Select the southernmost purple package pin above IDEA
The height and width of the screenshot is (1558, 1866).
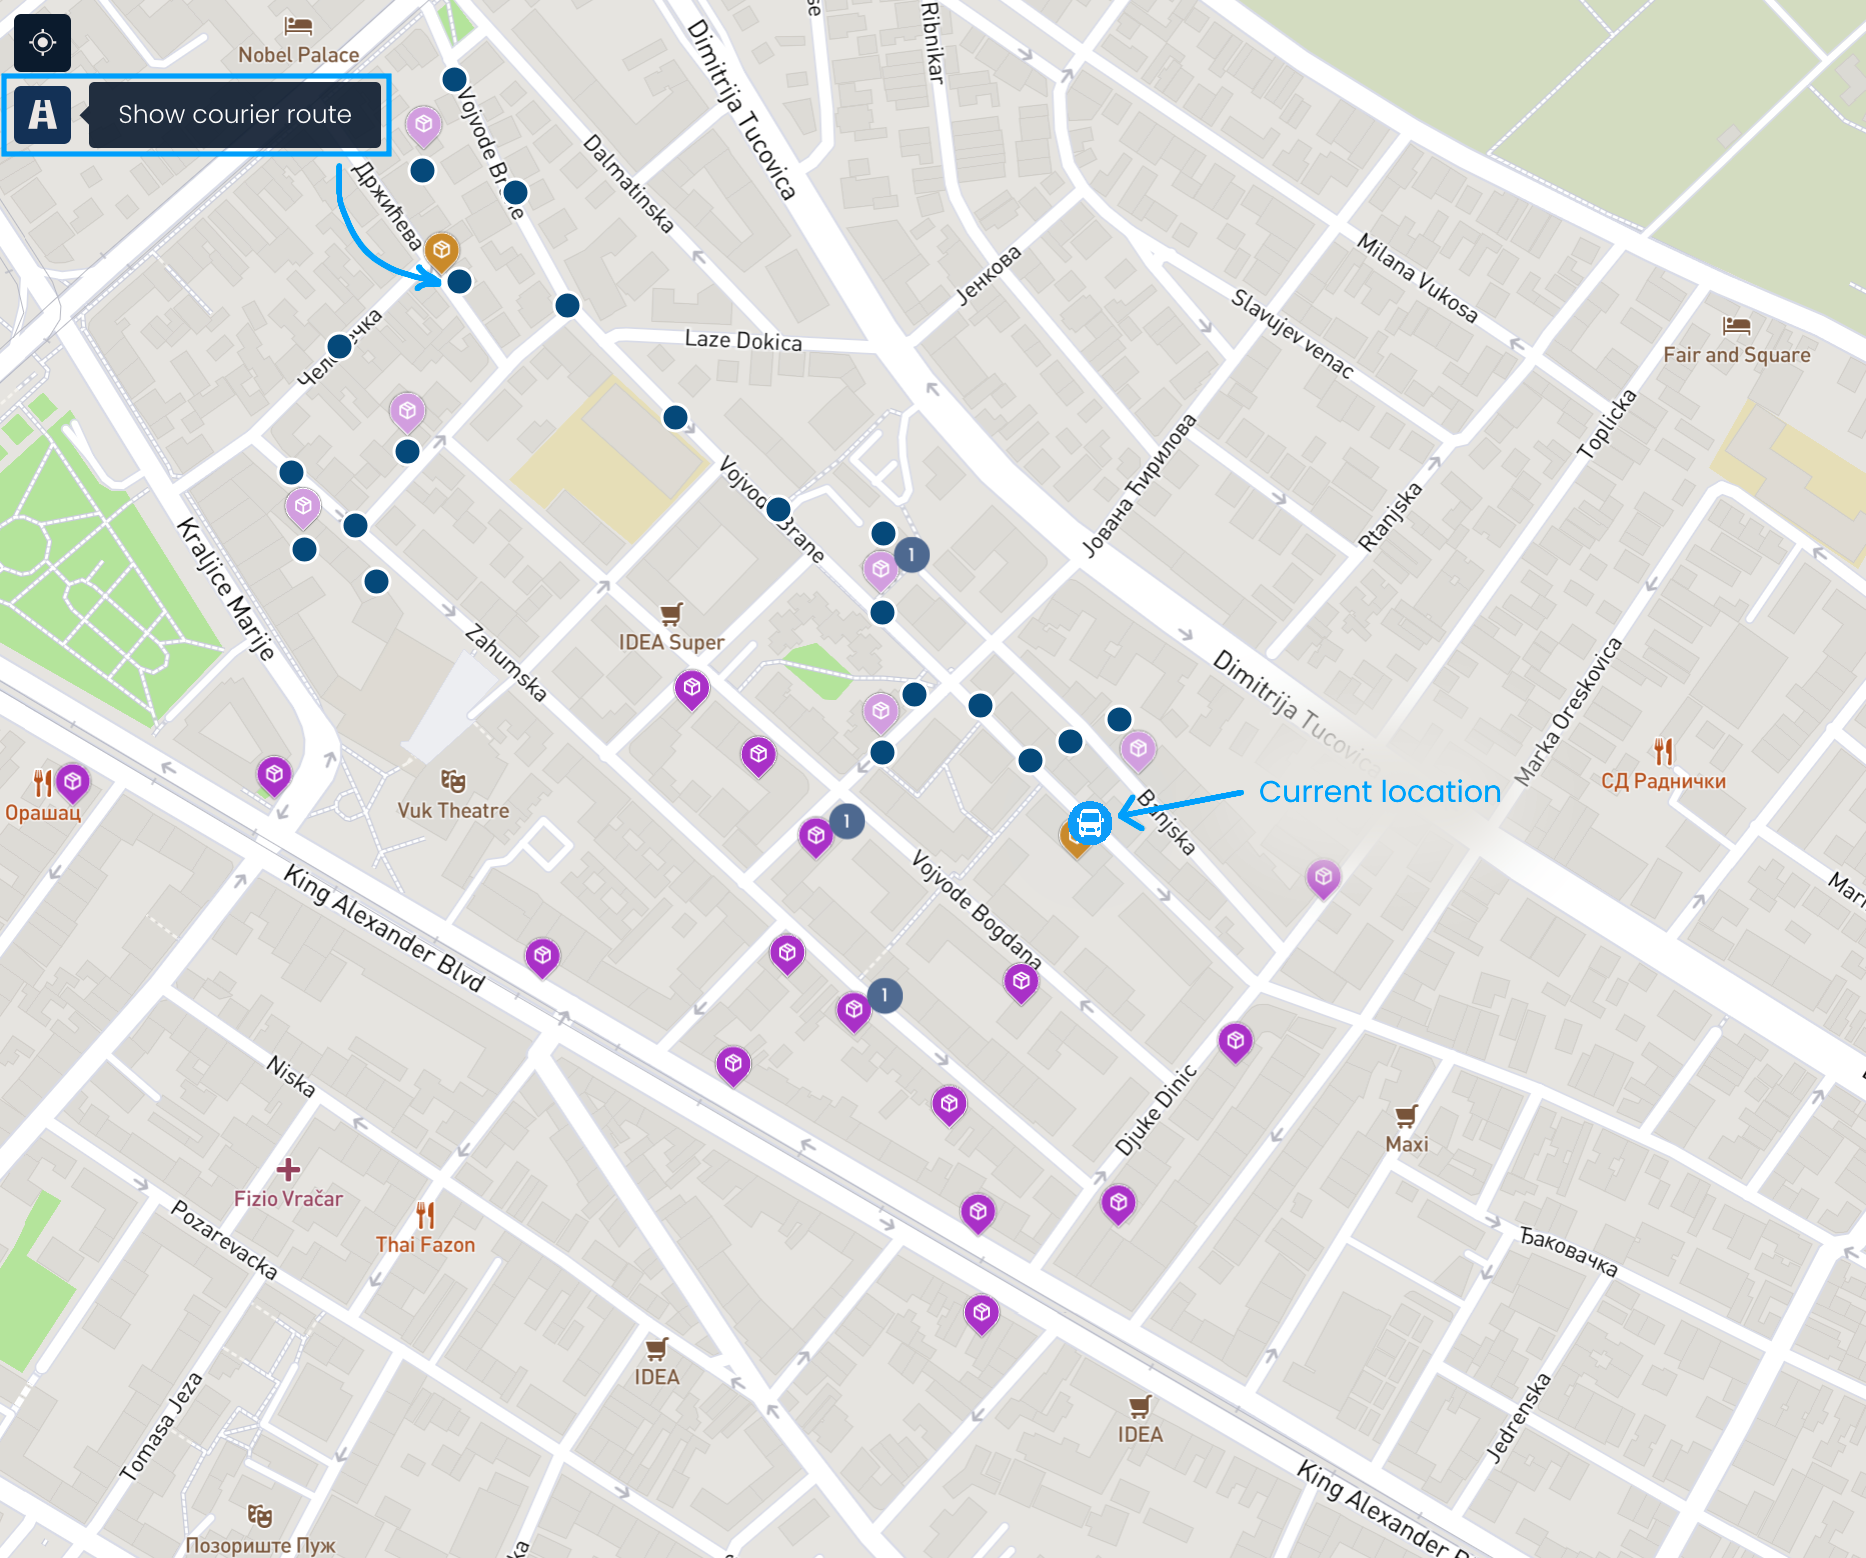coord(982,1314)
